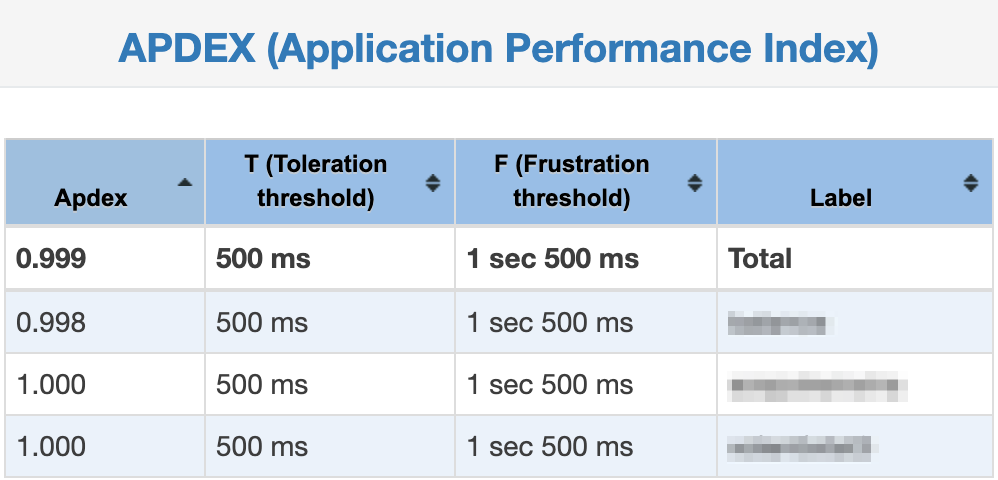Open the APDEX (Application Performance Index) title link
The height and width of the screenshot is (480, 998).
(498, 48)
